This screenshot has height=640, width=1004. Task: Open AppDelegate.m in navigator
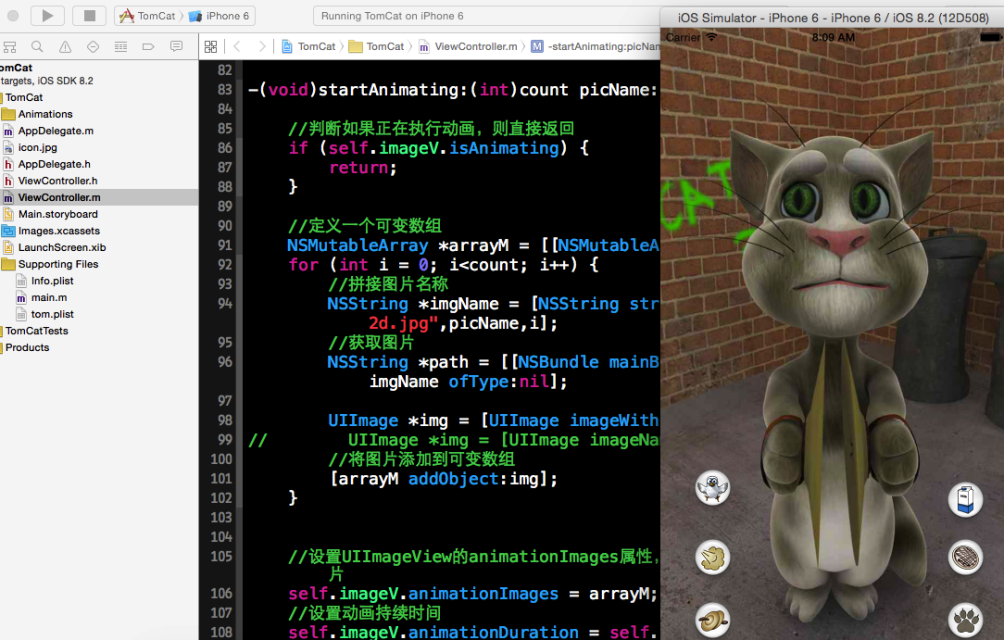pos(49,131)
